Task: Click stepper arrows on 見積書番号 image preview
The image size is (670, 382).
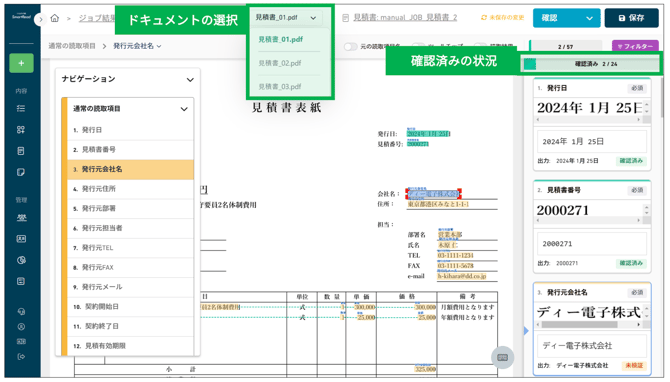Action: pos(646,209)
